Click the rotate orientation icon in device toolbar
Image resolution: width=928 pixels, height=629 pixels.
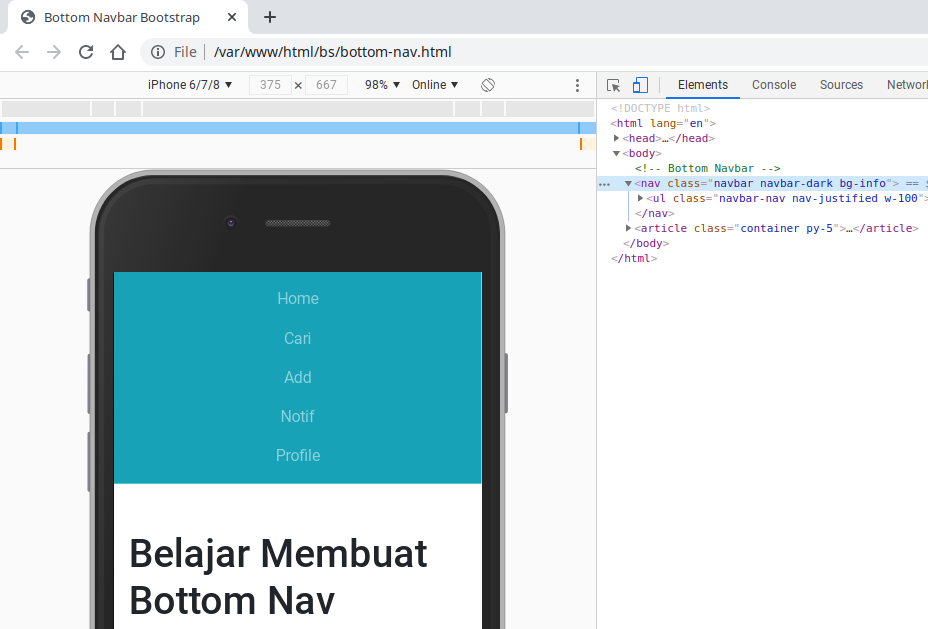(x=487, y=85)
